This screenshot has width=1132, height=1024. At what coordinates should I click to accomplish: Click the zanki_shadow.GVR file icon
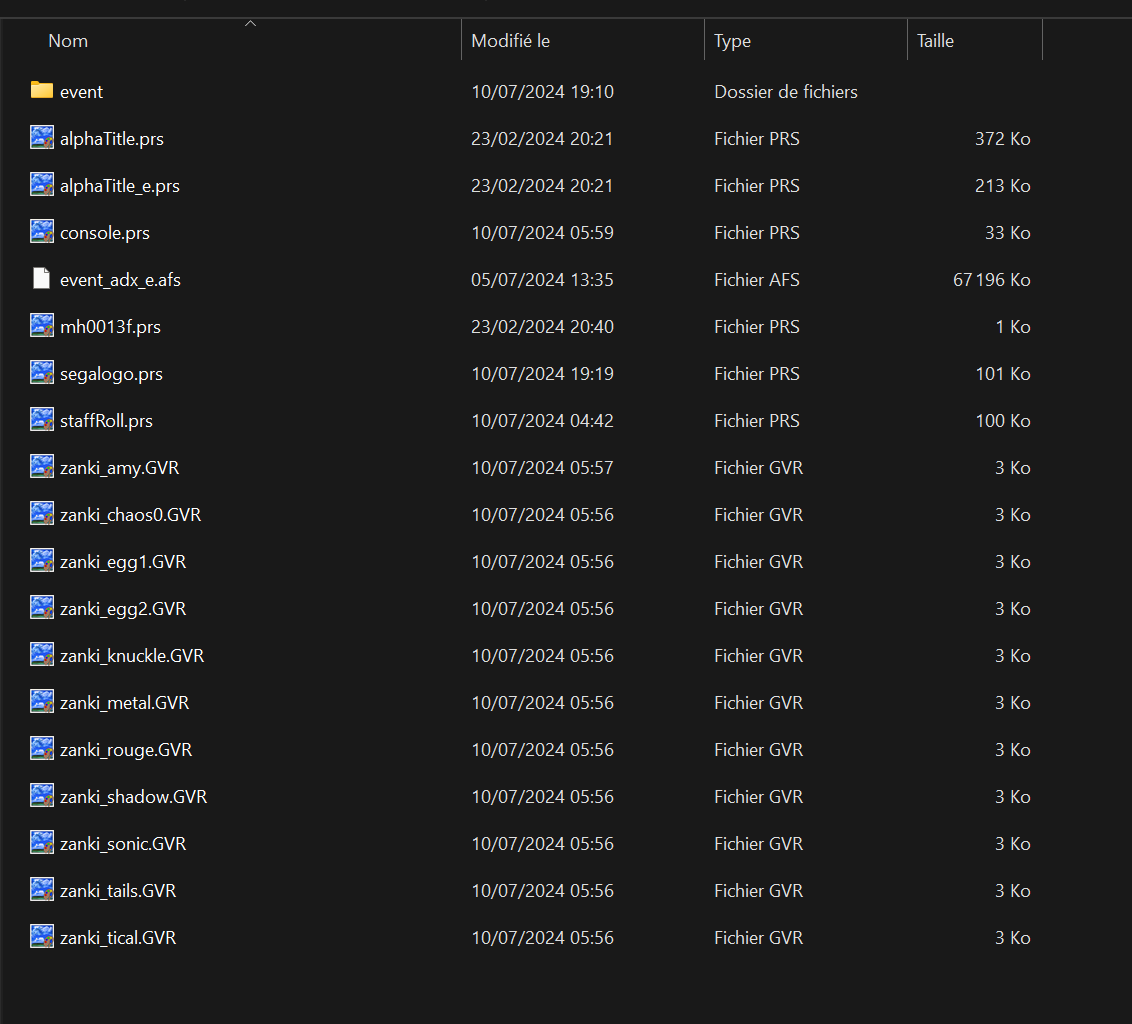coord(41,796)
